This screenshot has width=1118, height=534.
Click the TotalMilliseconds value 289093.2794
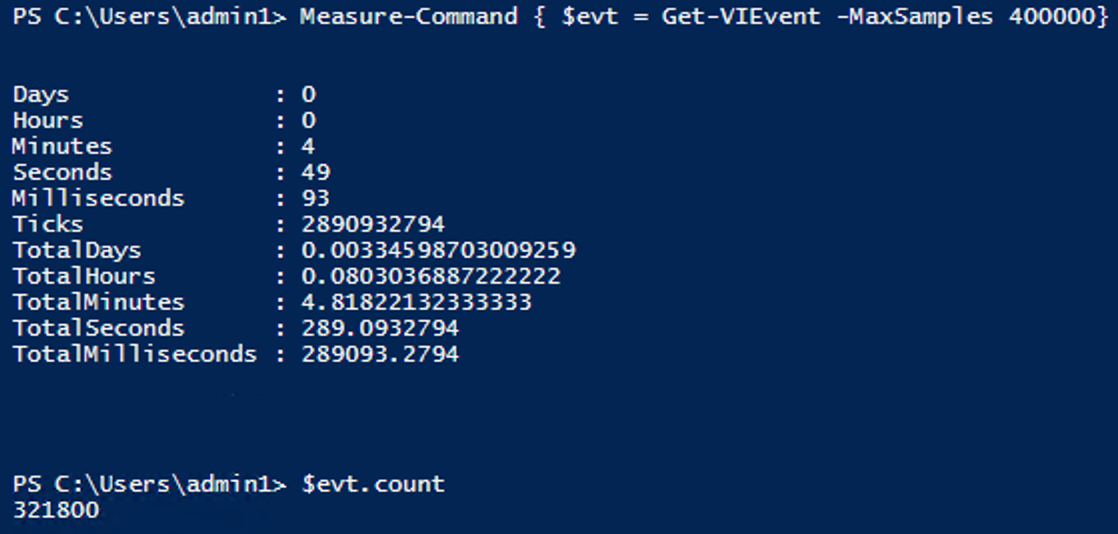tap(380, 355)
